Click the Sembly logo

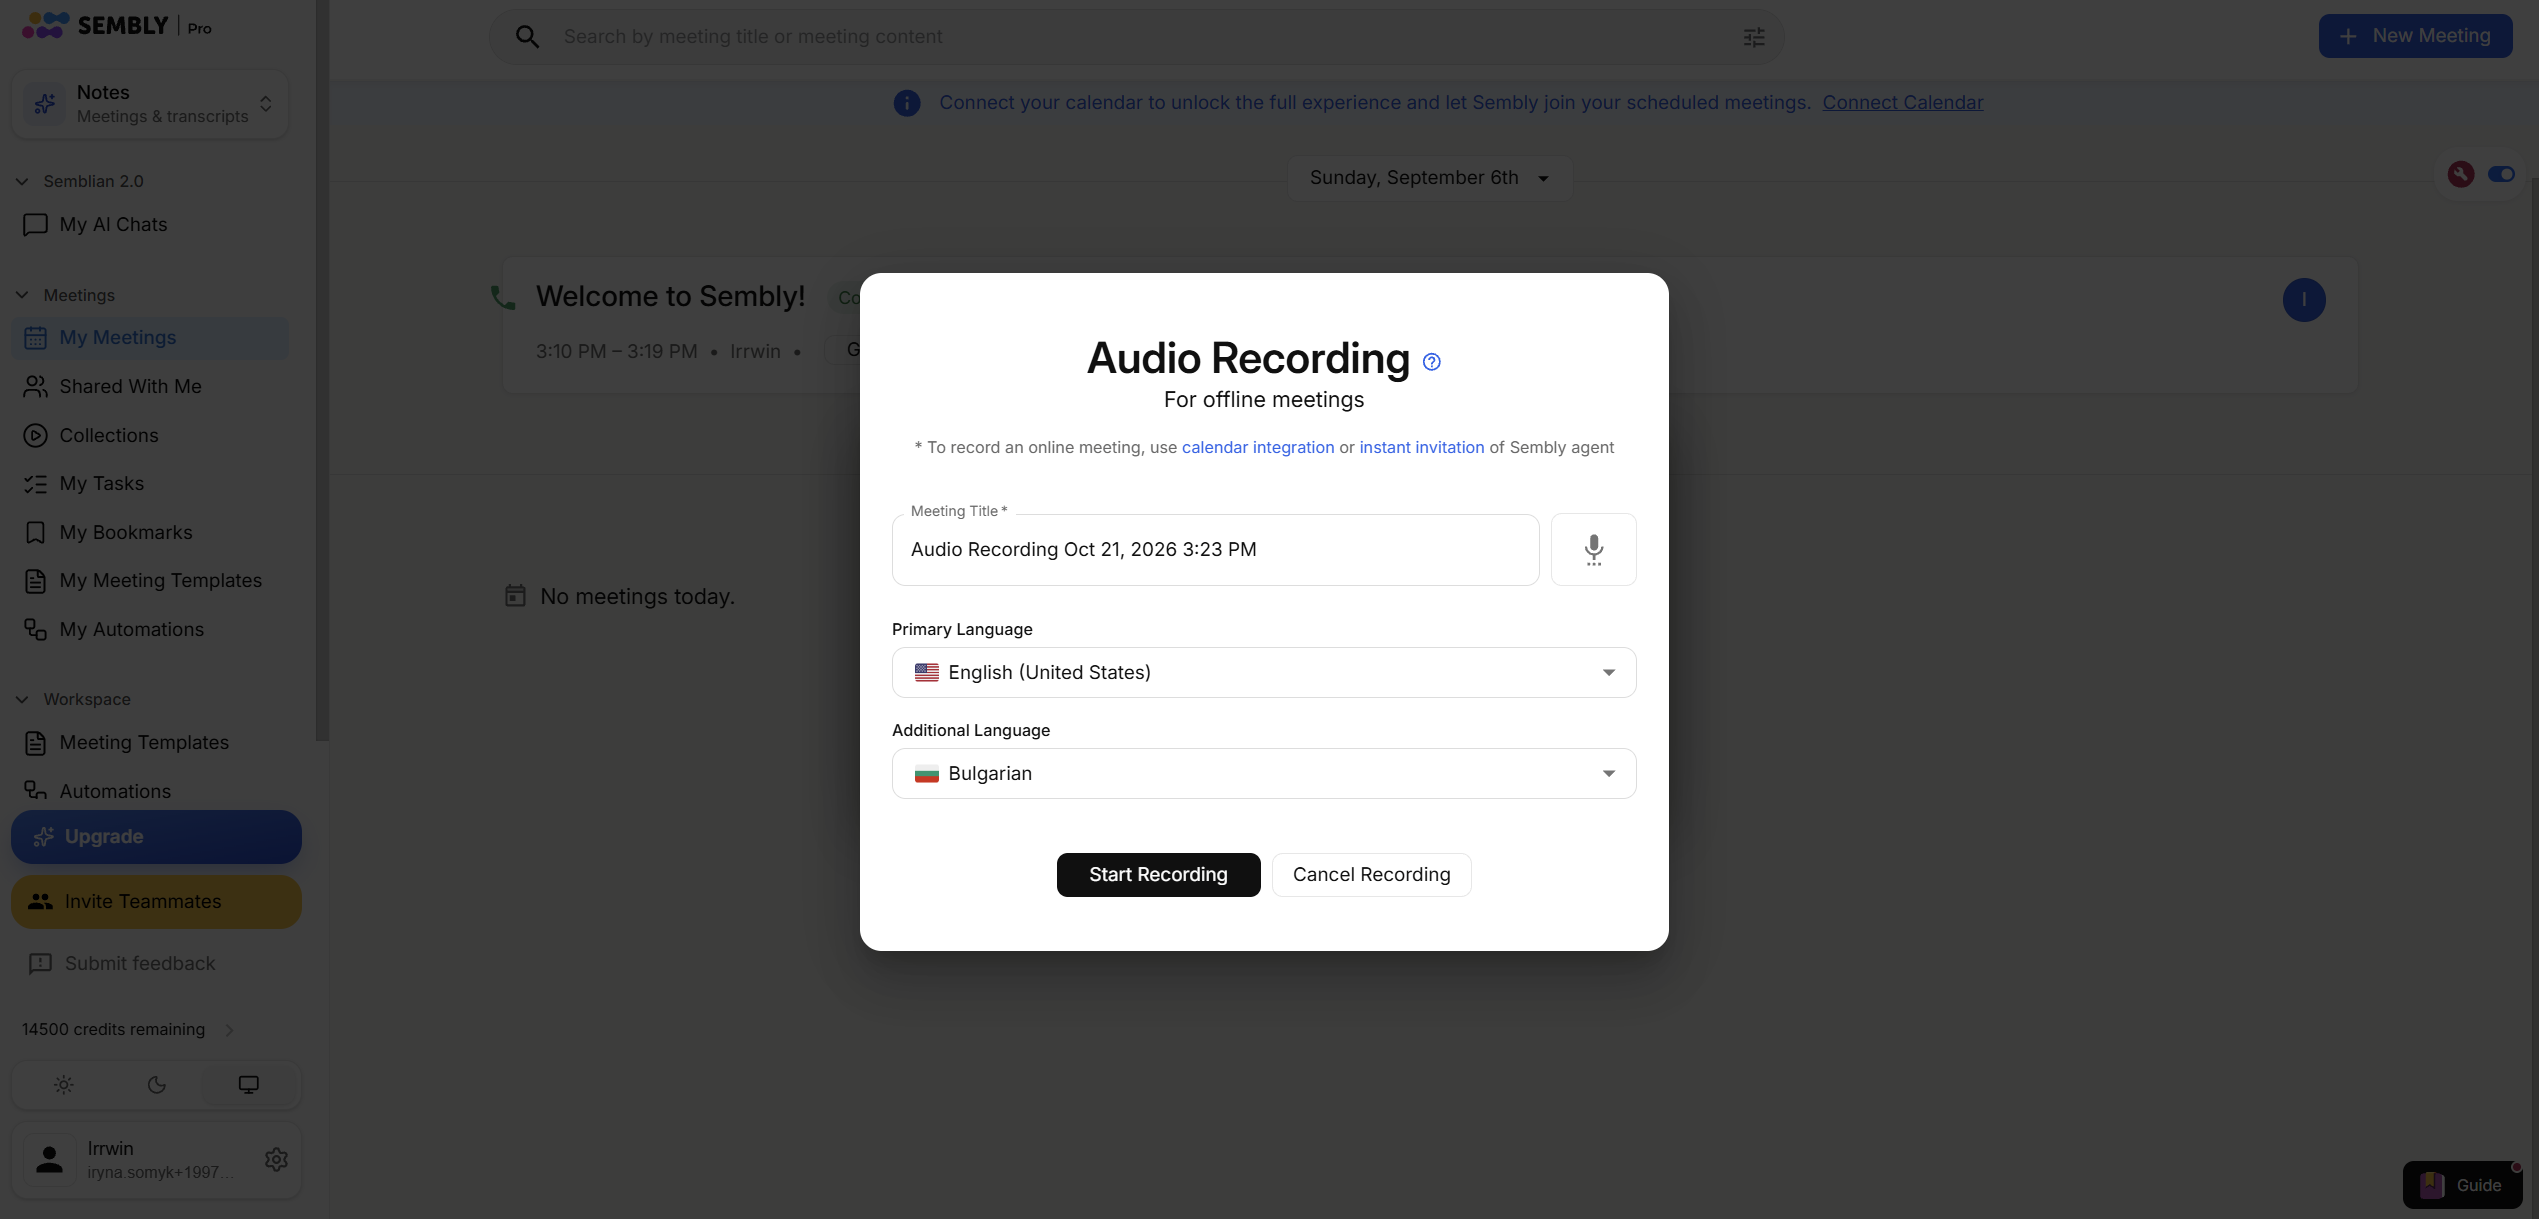[96, 26]
